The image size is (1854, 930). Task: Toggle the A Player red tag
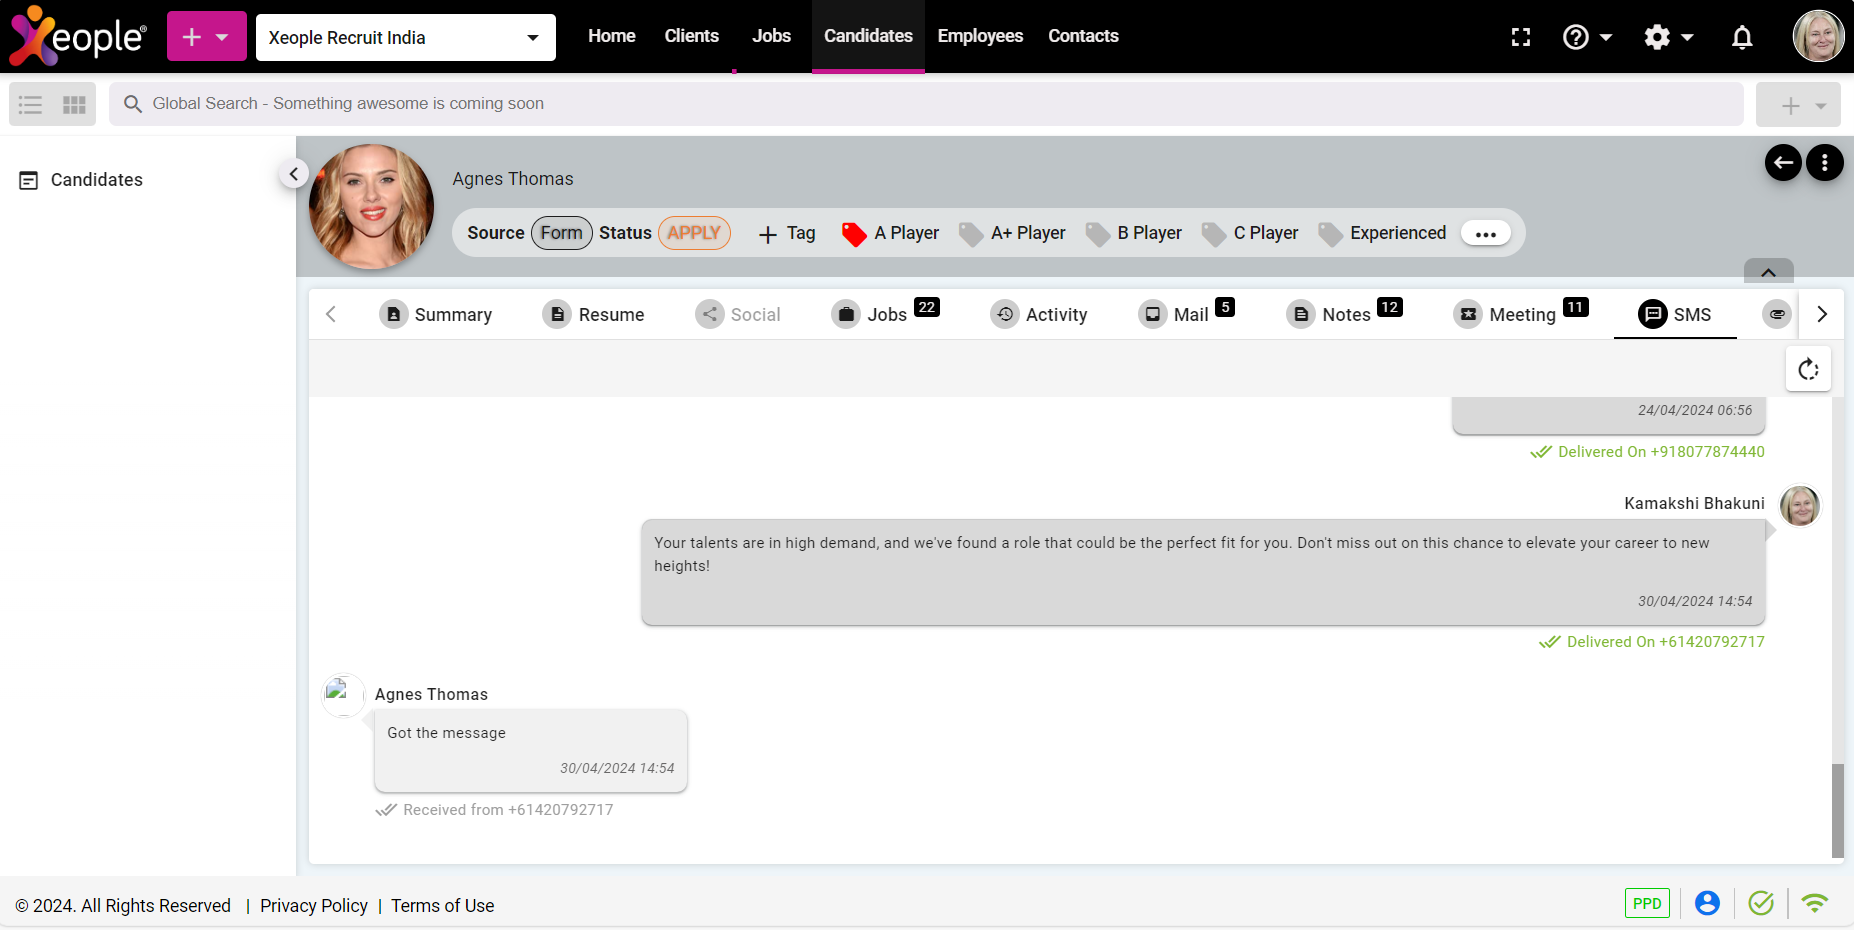point(891,233)
